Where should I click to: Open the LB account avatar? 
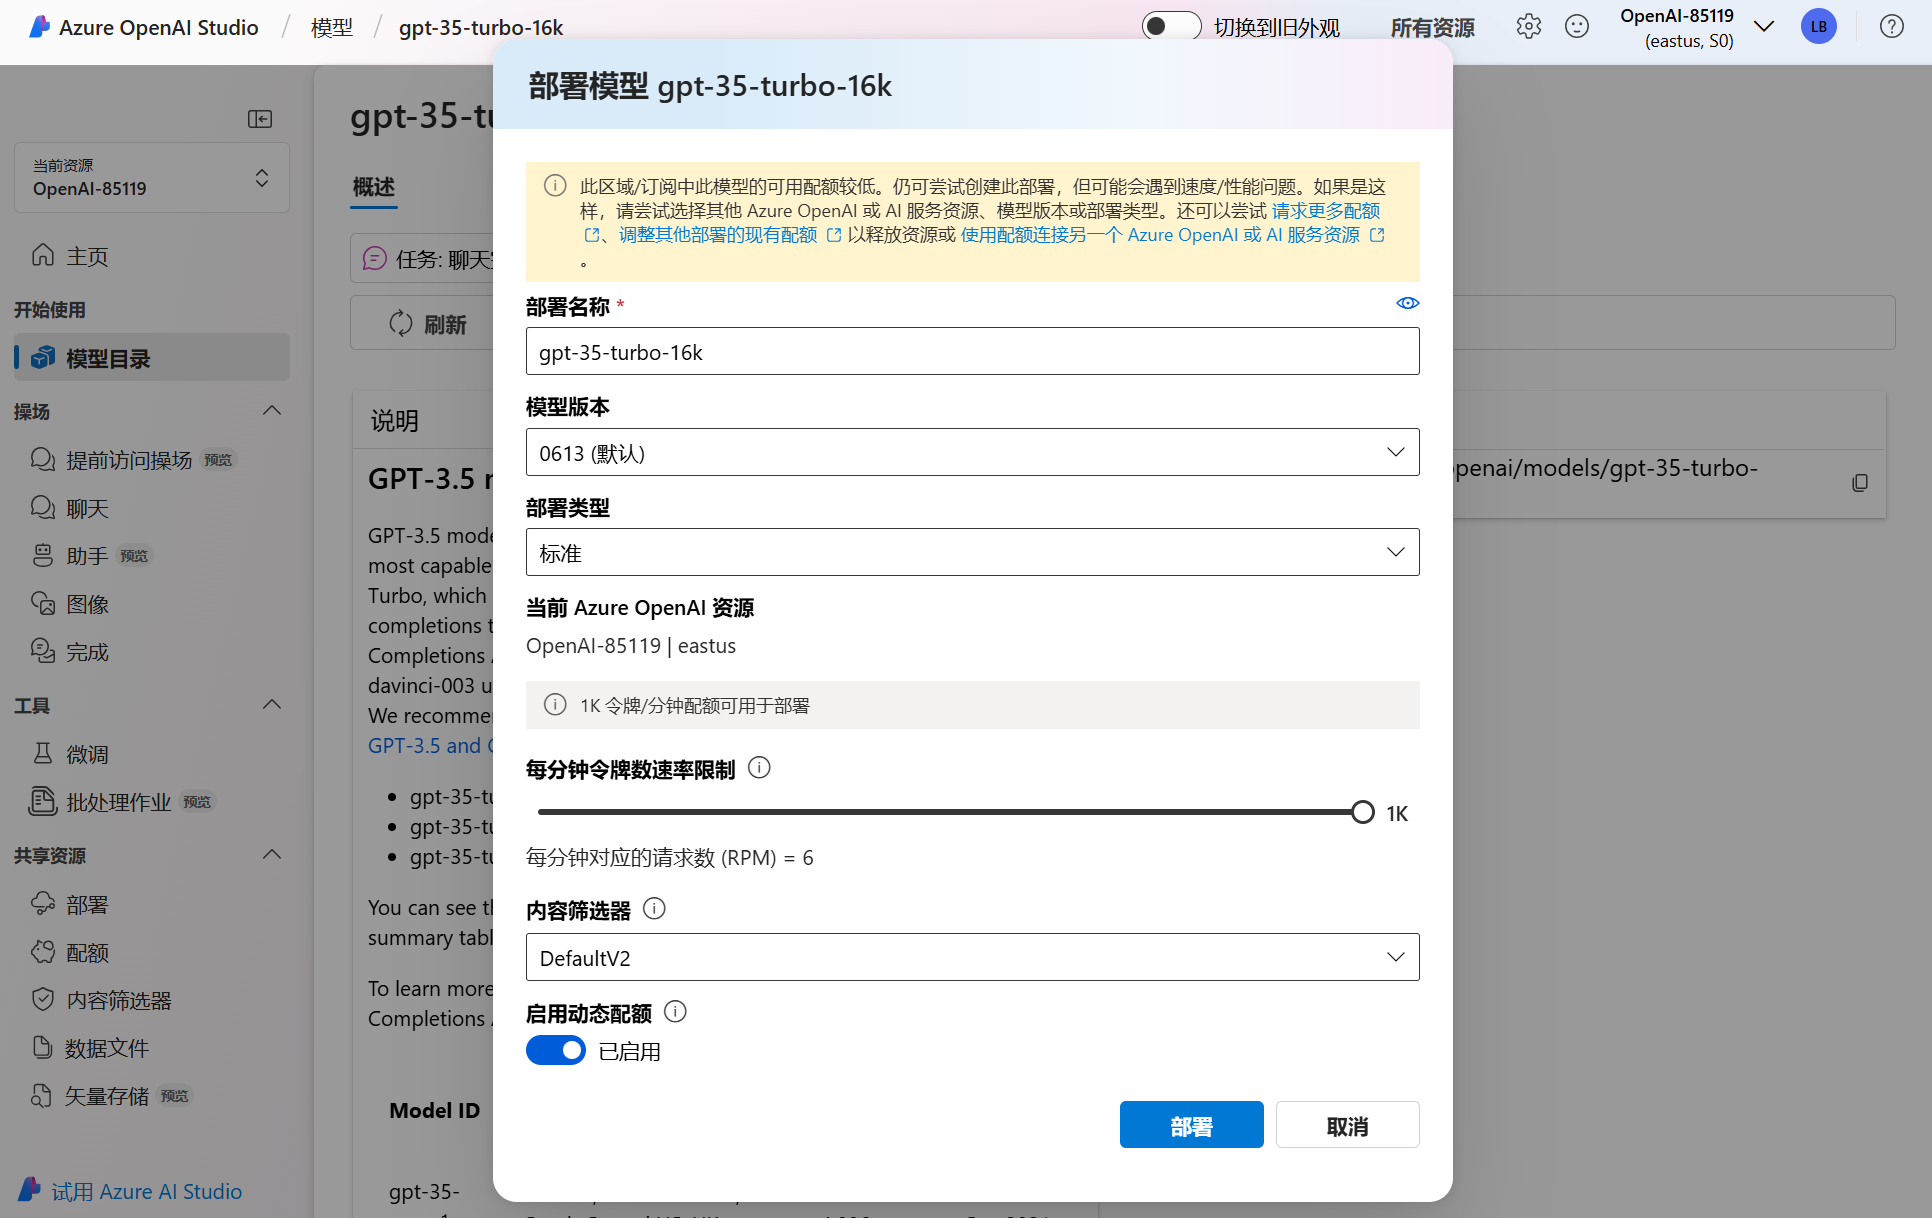[x=1819, y=27]
